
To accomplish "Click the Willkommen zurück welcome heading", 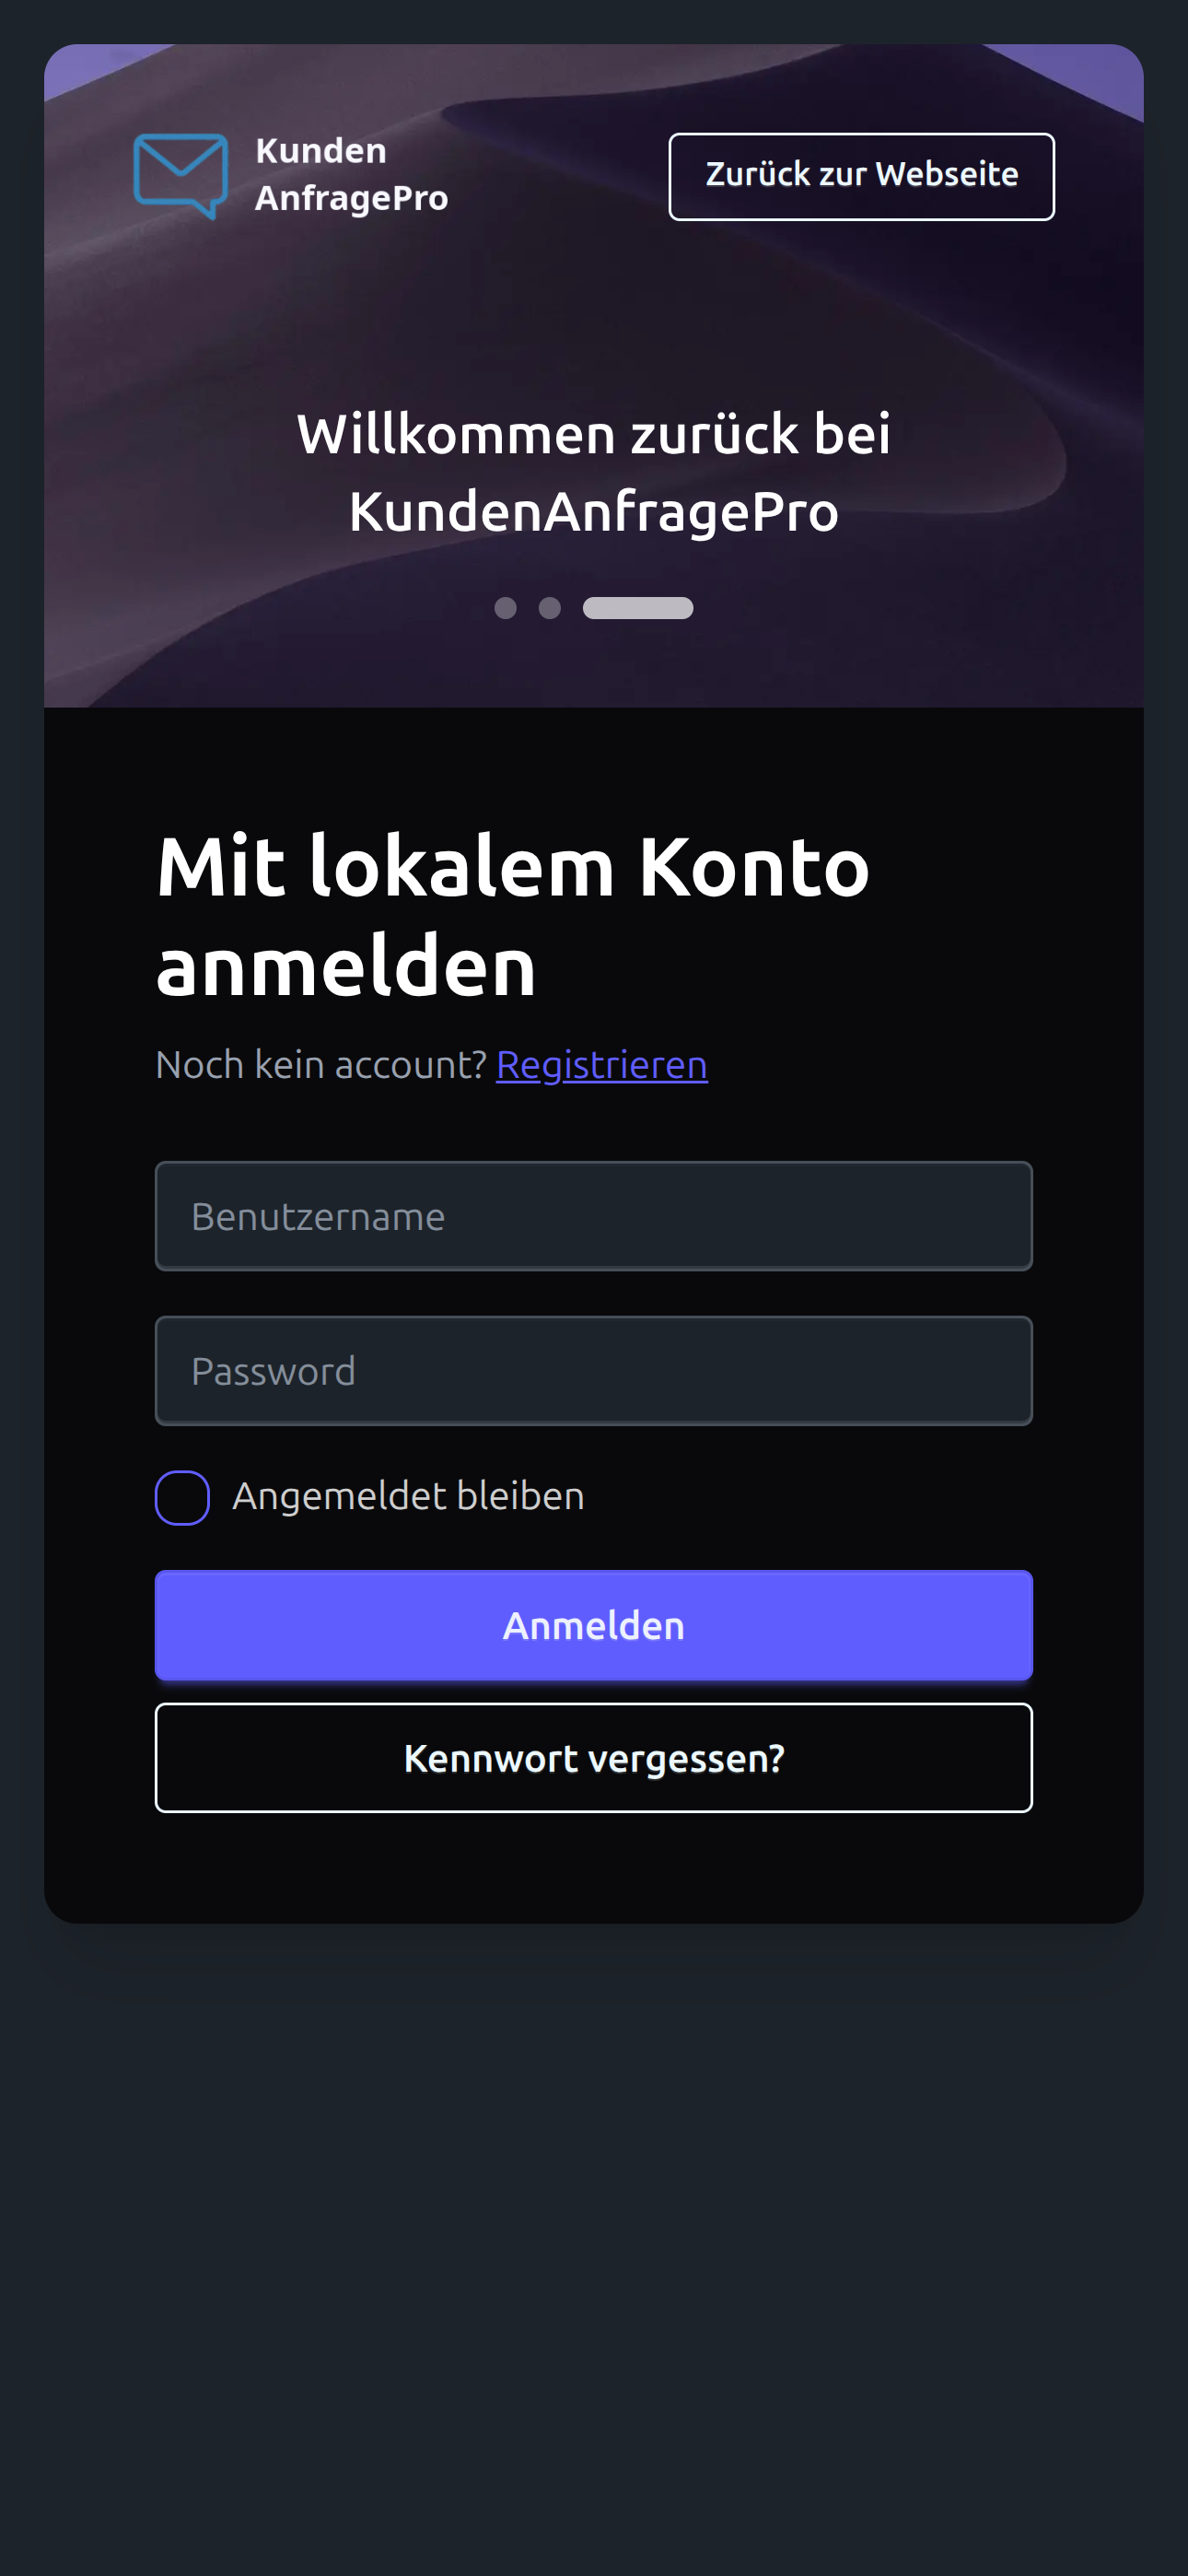I will pos(594,470).
